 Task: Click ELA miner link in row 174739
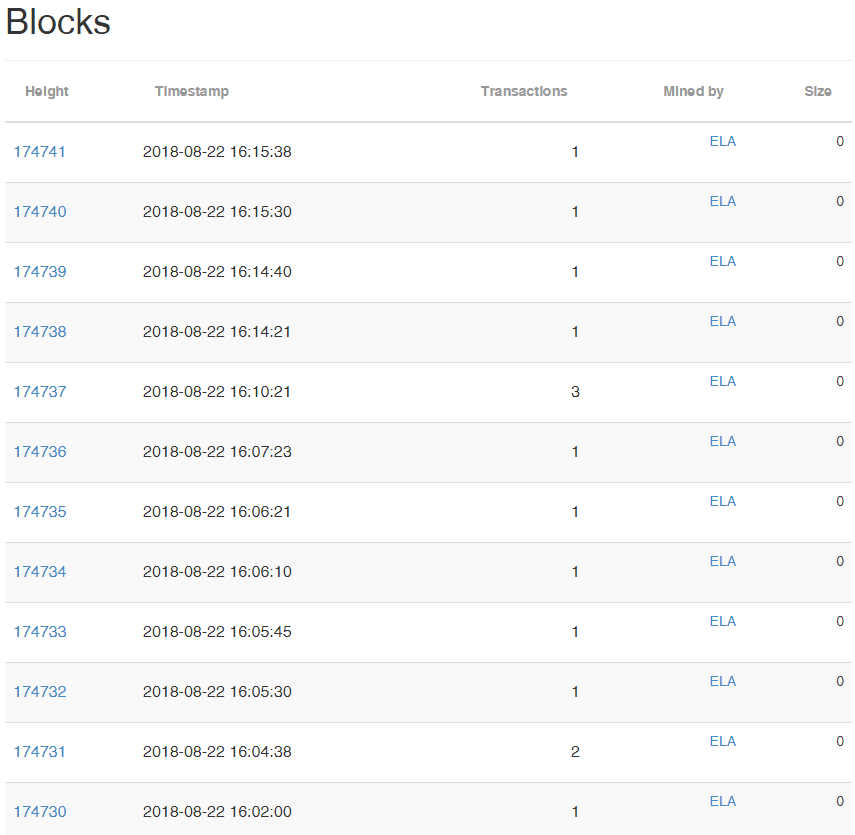tap(722, 261)
